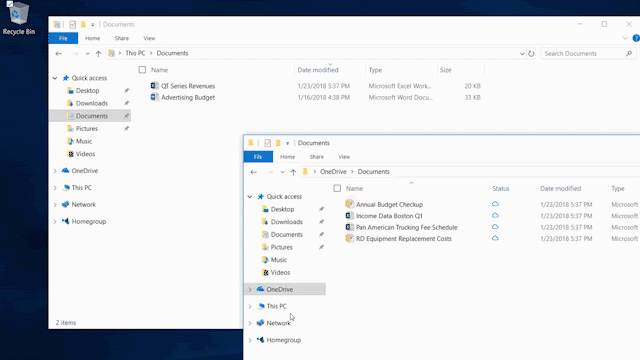This screenshot has height=360, width=640.
Task: Collapse Quick access in back window
Action: (55, 78)
